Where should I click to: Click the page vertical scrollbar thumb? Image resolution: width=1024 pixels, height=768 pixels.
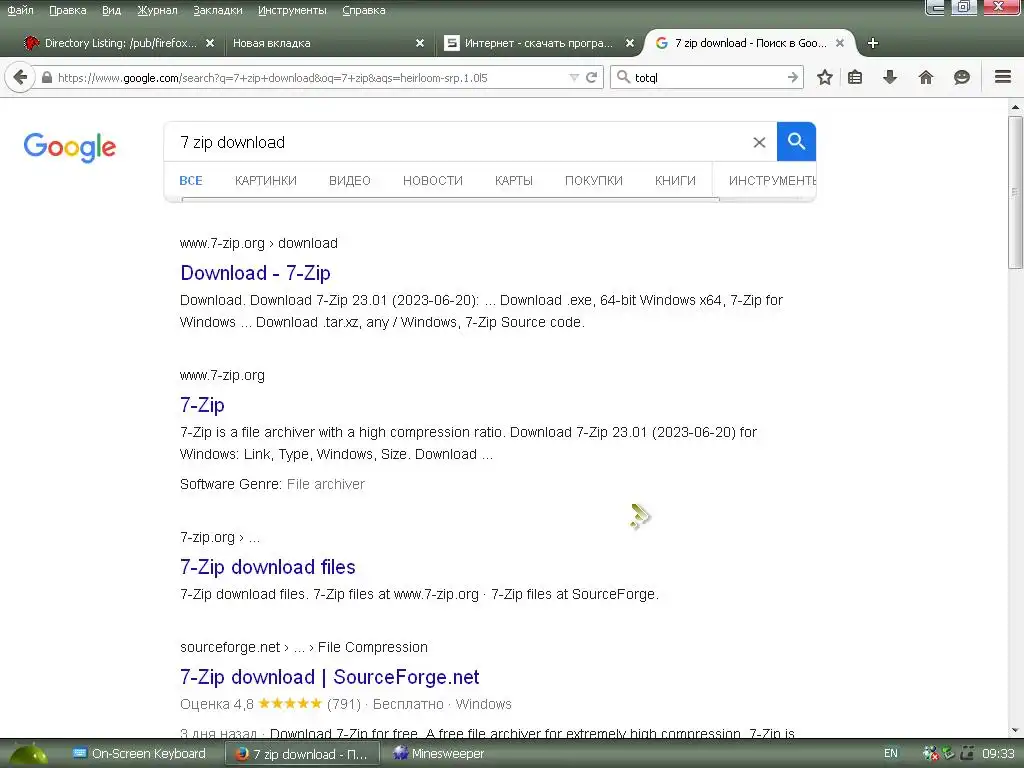[1015, 192]
